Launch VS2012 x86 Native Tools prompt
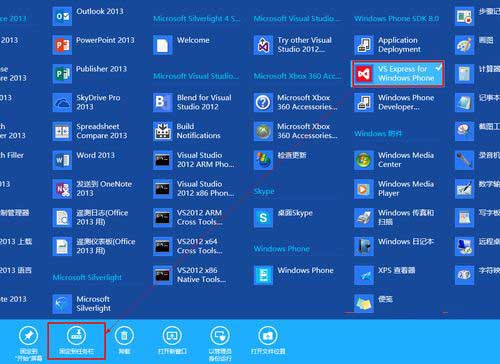This screenshot has width=500, height=364. (190, 275)
